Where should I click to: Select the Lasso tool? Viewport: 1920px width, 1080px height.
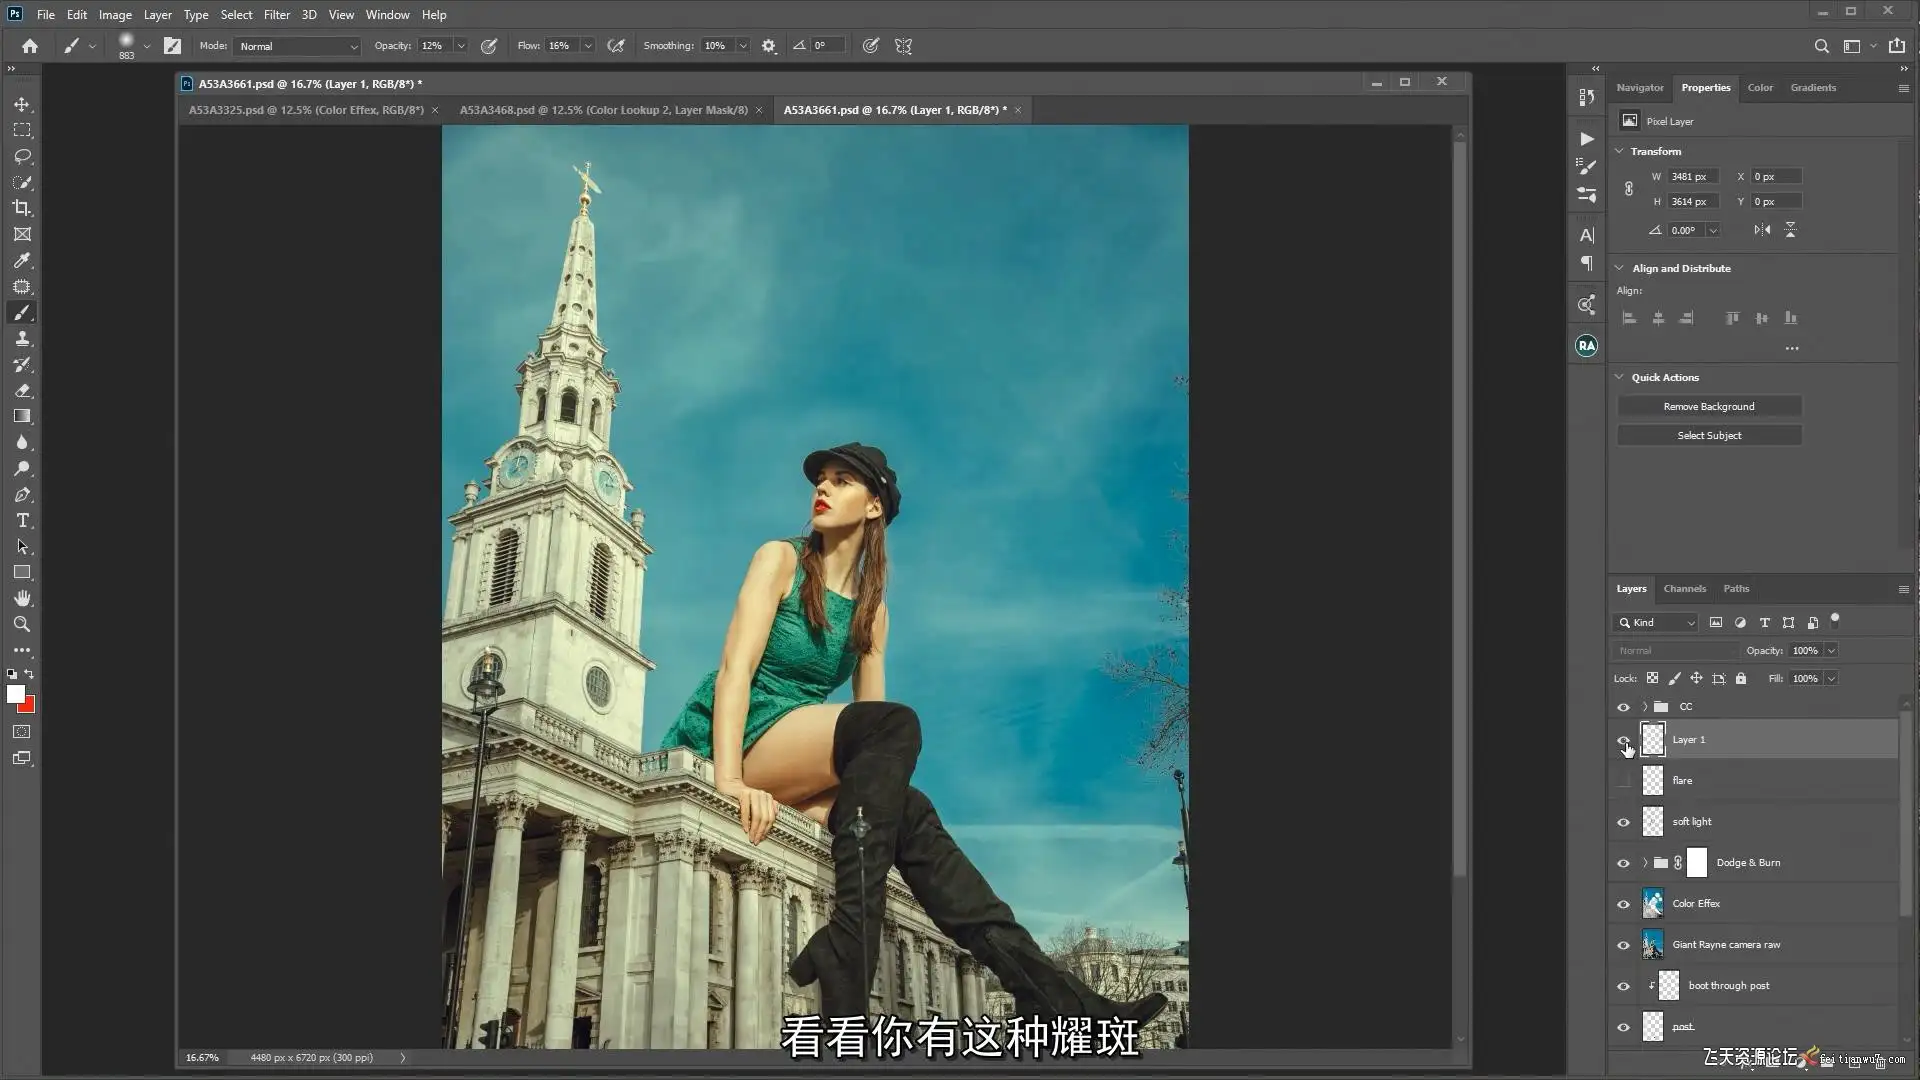22,157
